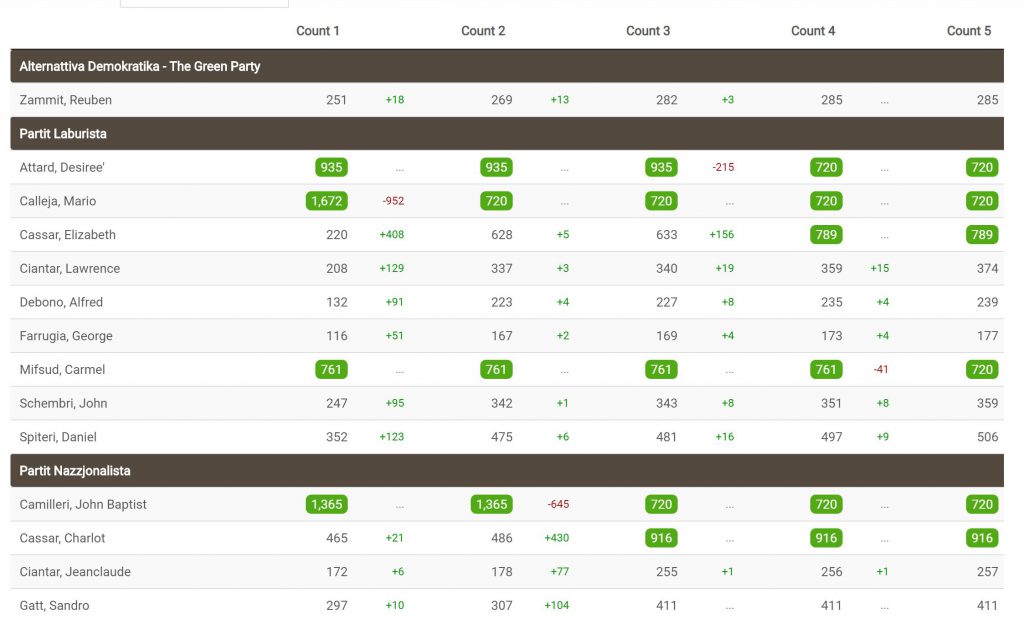Image resolution: width=1024 pixels, height=634 pixels.
Task: Select the "Count 2" column header
Action: click(x=483, y=31)
